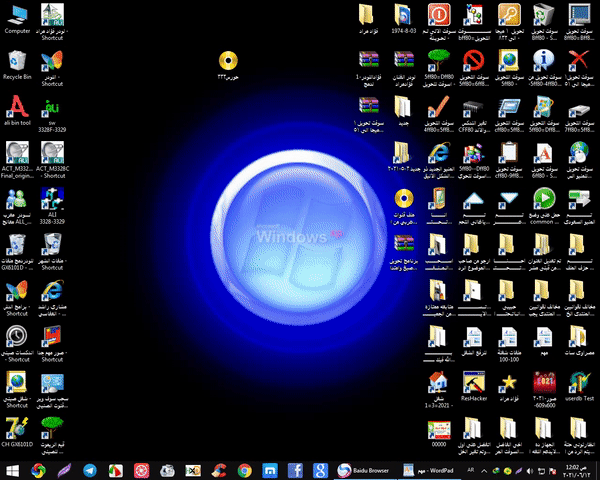
Task: Open the red 2021 picture icon labeled 609x600
Action: (x=544, y=389)
